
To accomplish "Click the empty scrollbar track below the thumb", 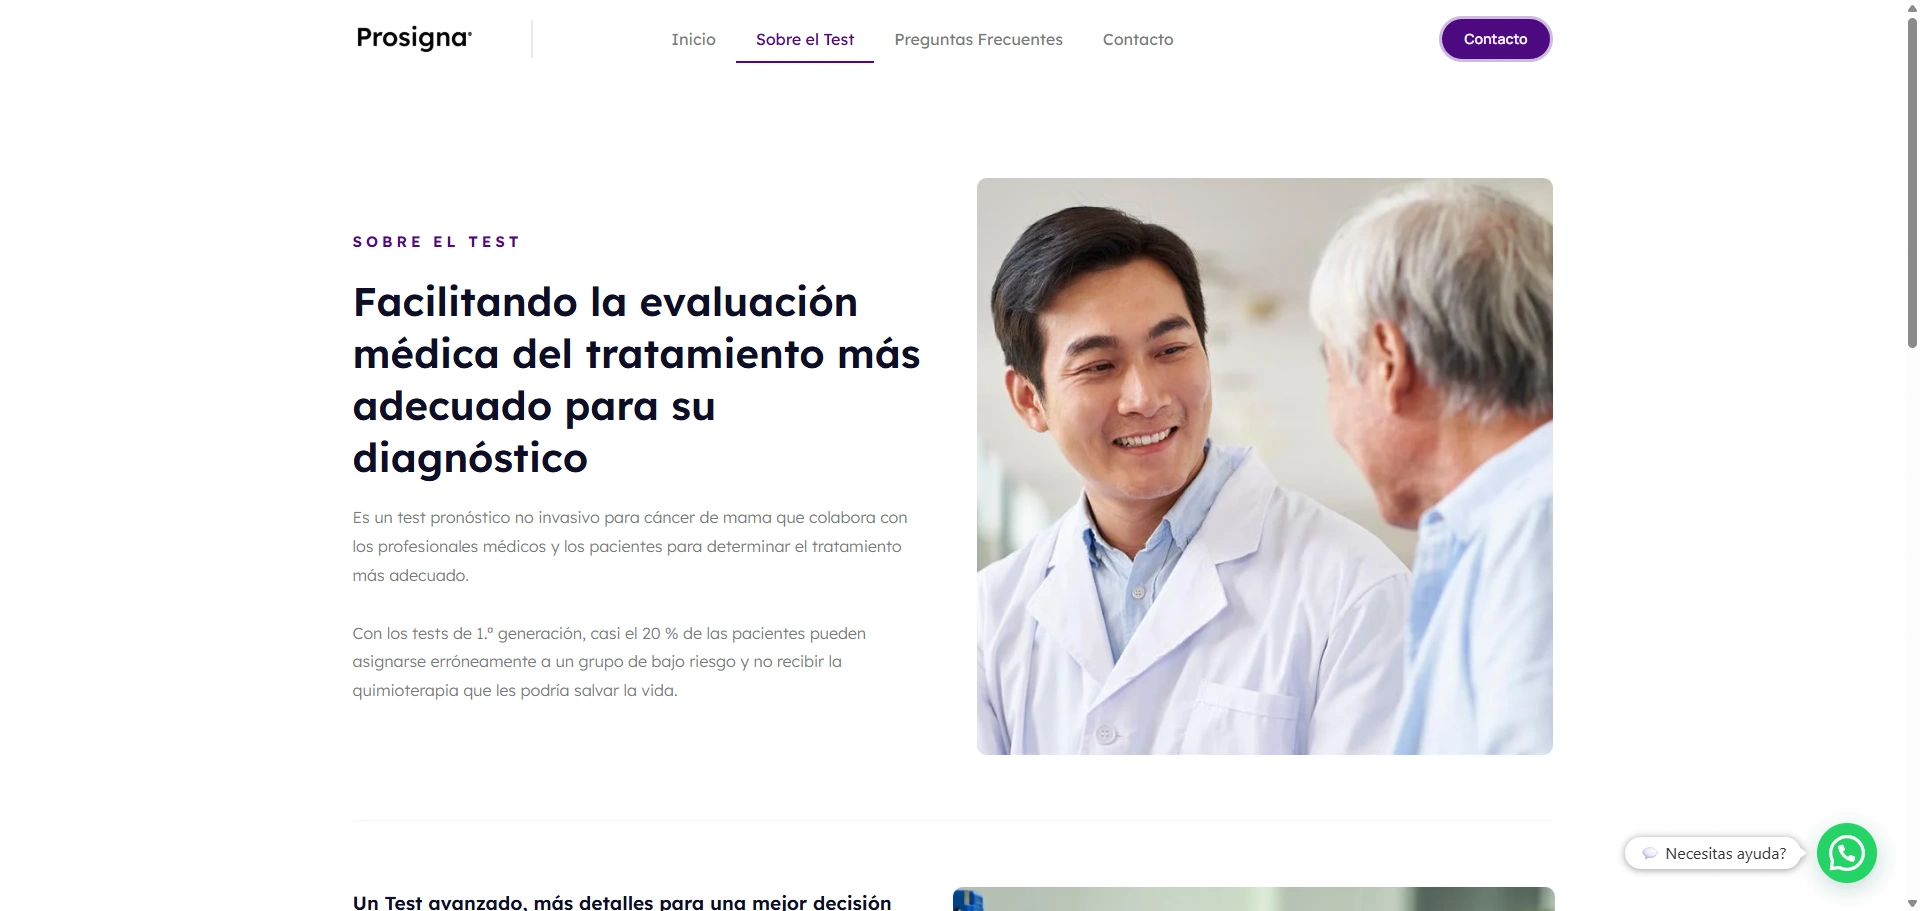I will point(1912,620).
